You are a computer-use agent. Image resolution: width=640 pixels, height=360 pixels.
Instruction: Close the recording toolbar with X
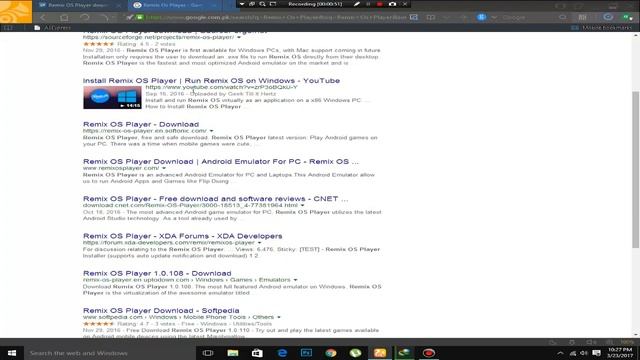pos(405,4)
